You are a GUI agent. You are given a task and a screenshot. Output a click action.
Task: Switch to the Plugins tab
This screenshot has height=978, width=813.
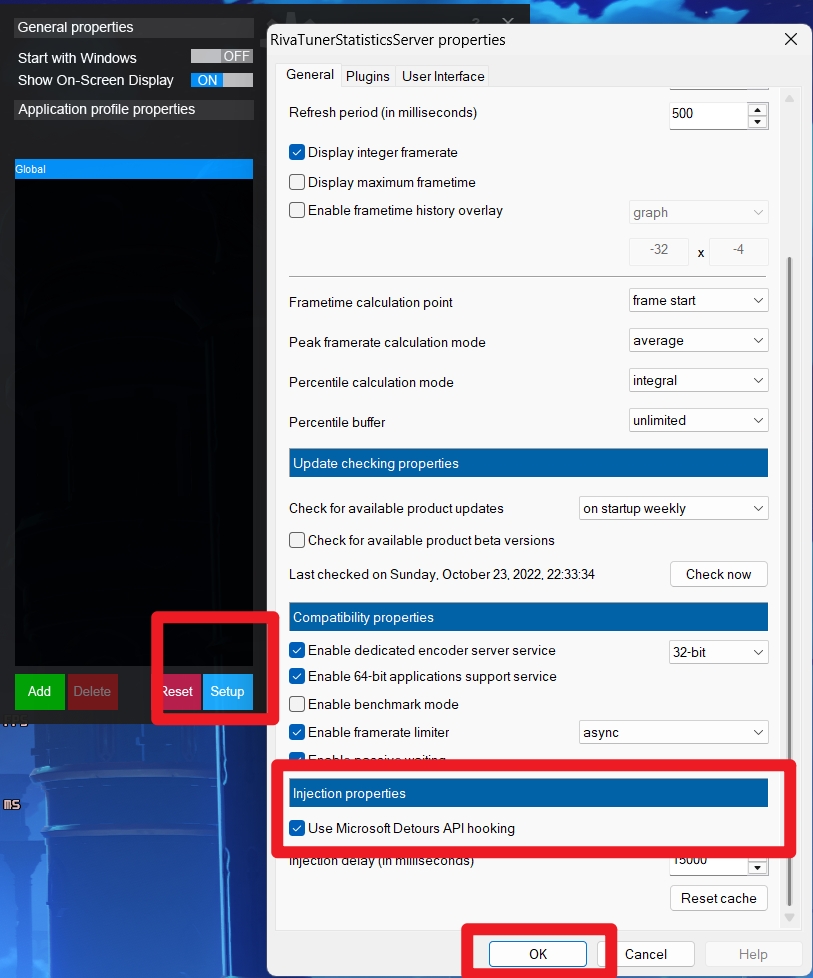click(367, 76)
